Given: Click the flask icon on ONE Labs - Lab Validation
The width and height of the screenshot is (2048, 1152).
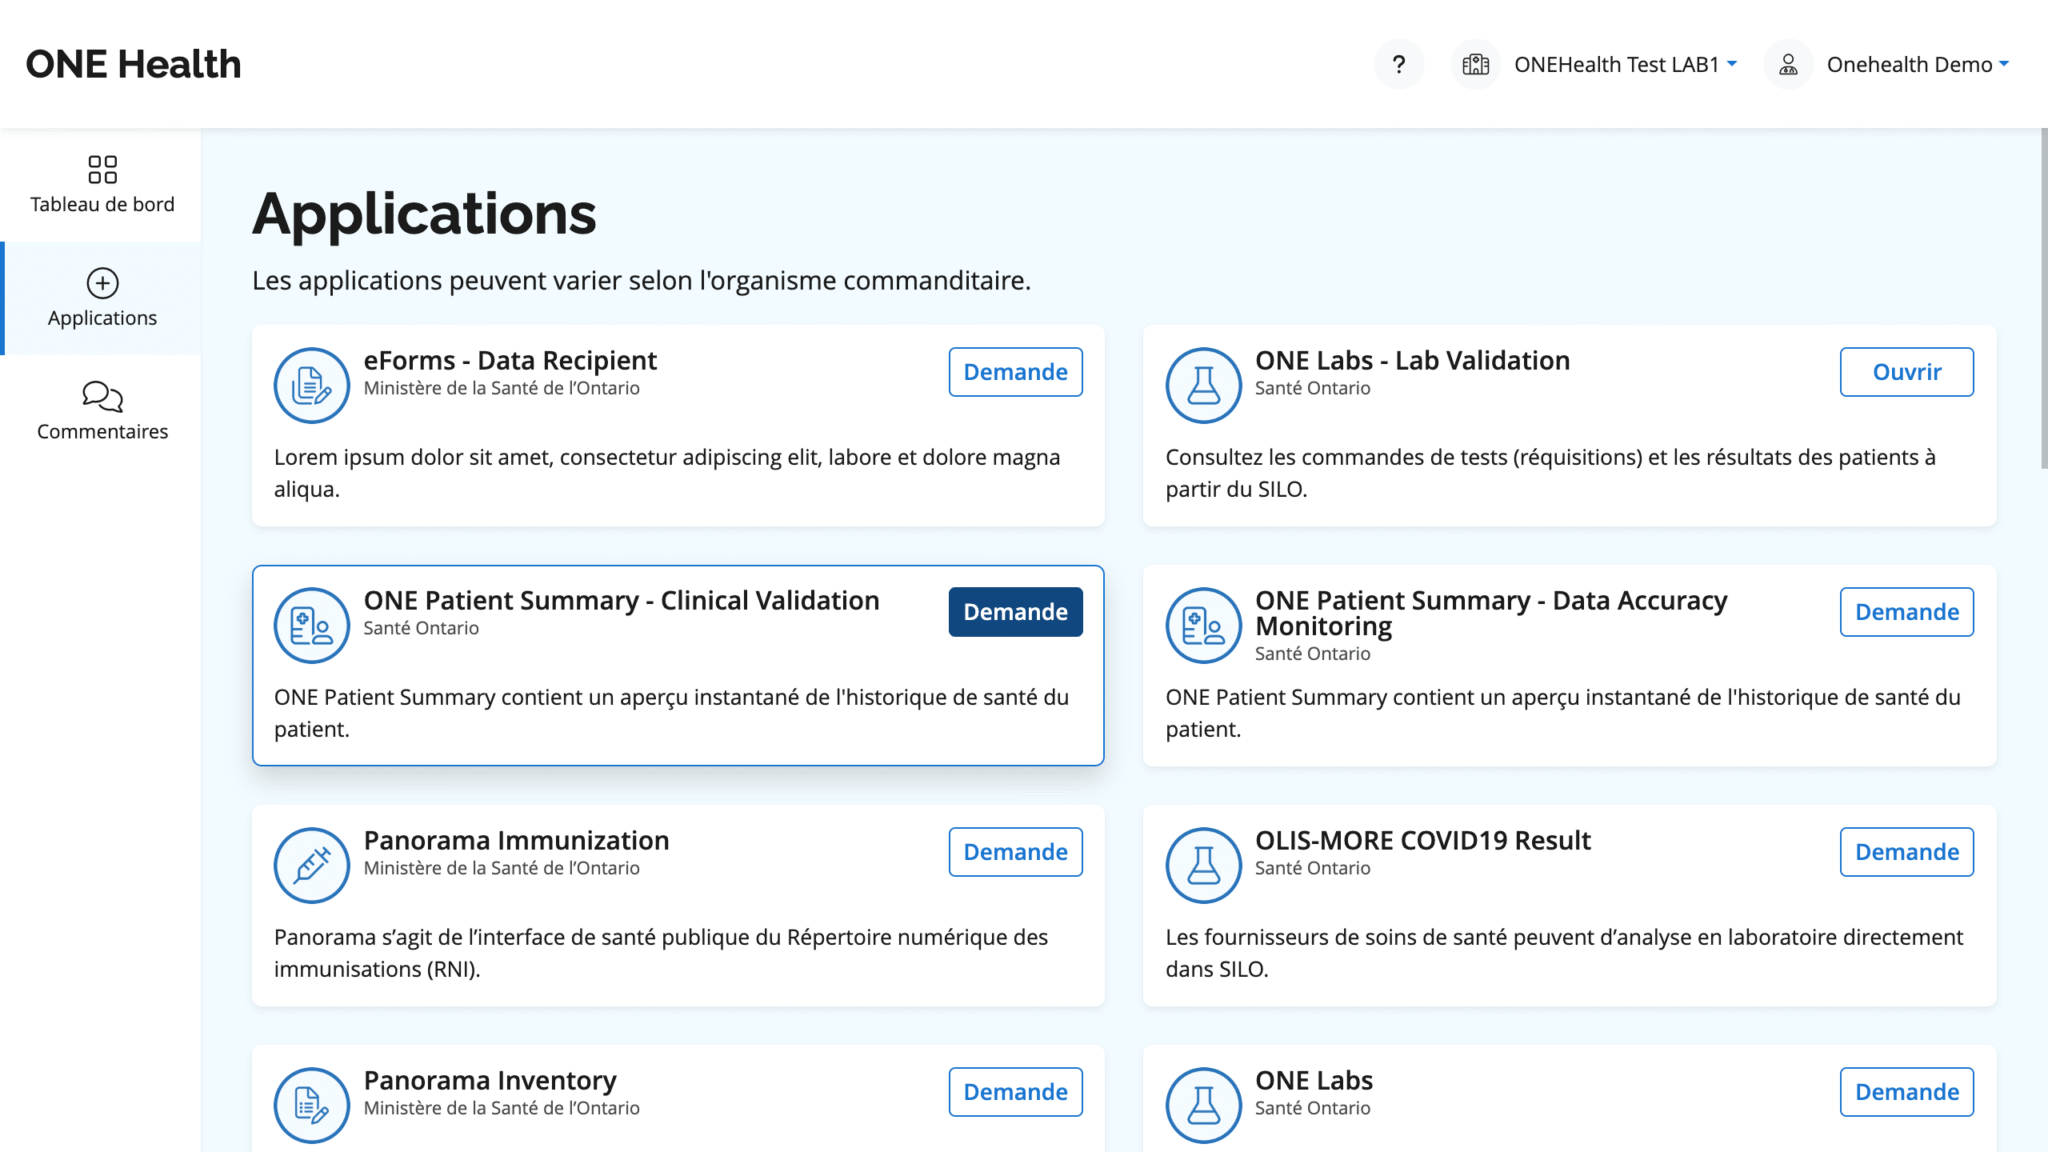Looking at the screenshot, I should point(1203,385).
